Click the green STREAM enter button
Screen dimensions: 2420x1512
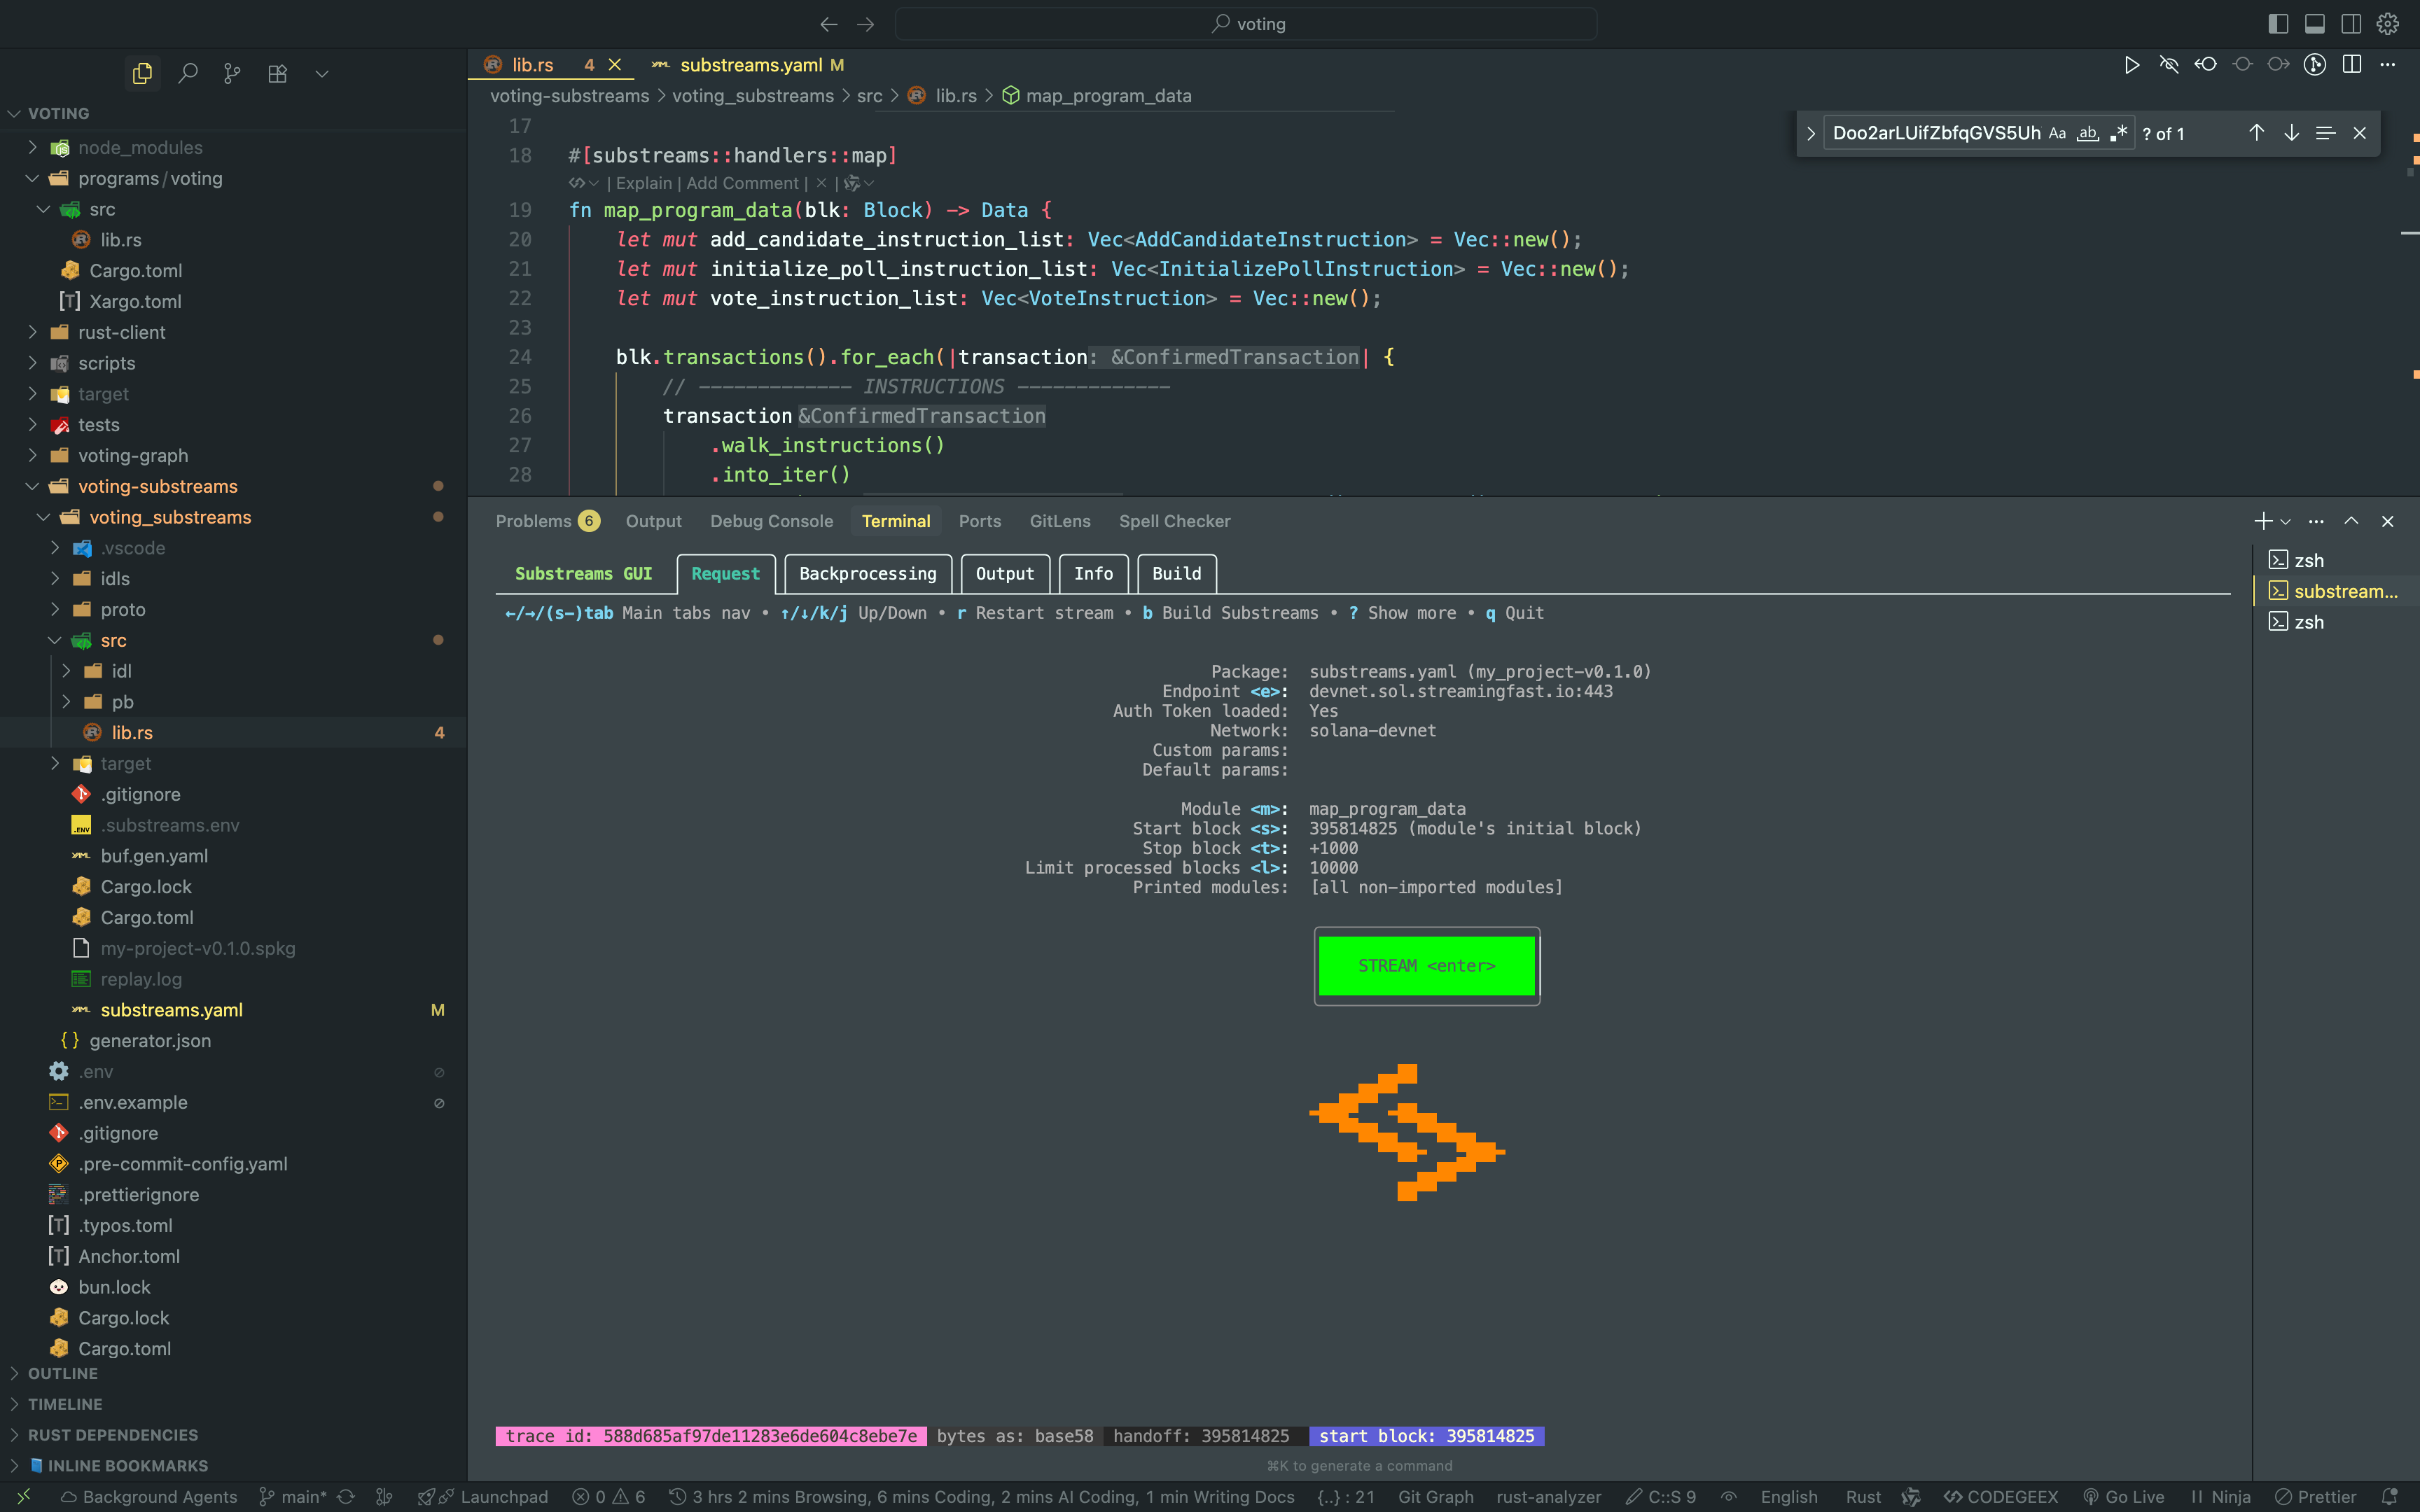1426,965
